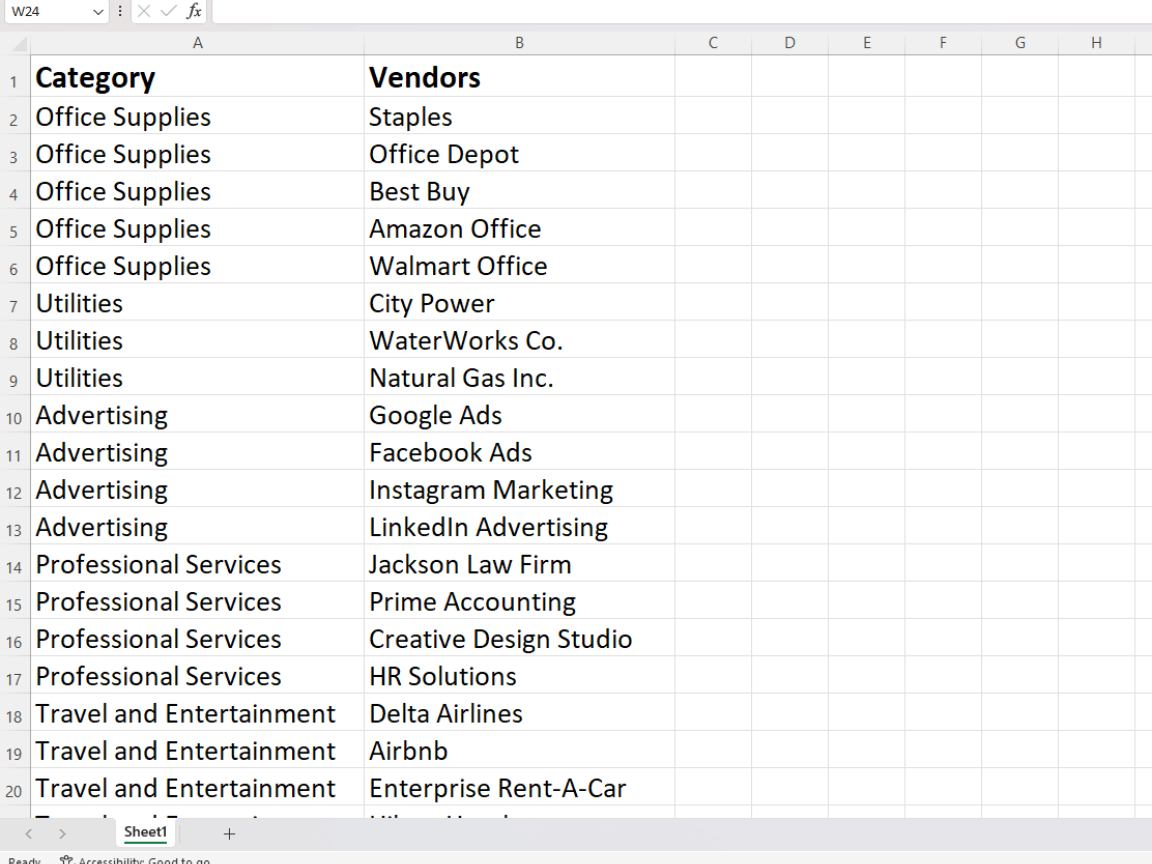The width and height of the screenshot is (1152, 864).
Task: Select the Enterprise Rent-A-Car cell
Action: (x=519, y=788)
